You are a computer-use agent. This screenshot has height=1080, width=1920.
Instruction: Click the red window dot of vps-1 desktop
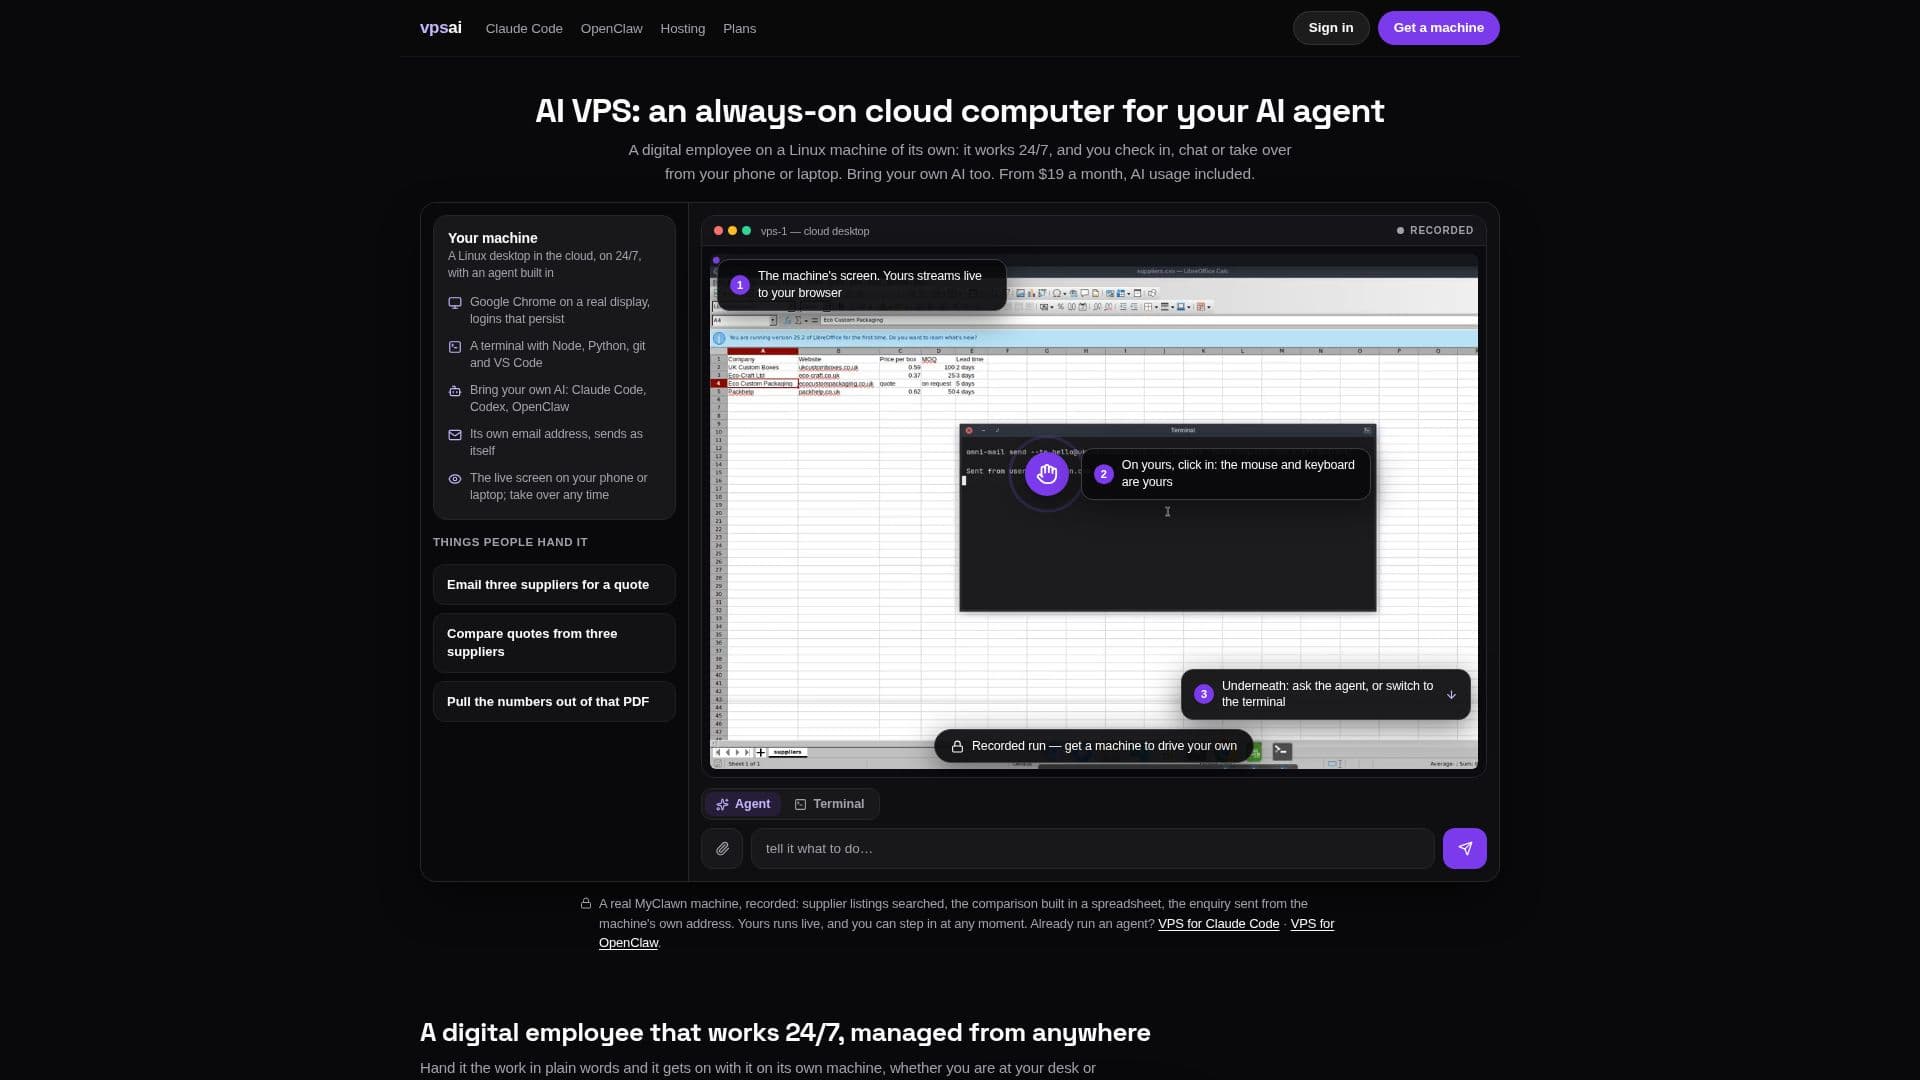718,231
